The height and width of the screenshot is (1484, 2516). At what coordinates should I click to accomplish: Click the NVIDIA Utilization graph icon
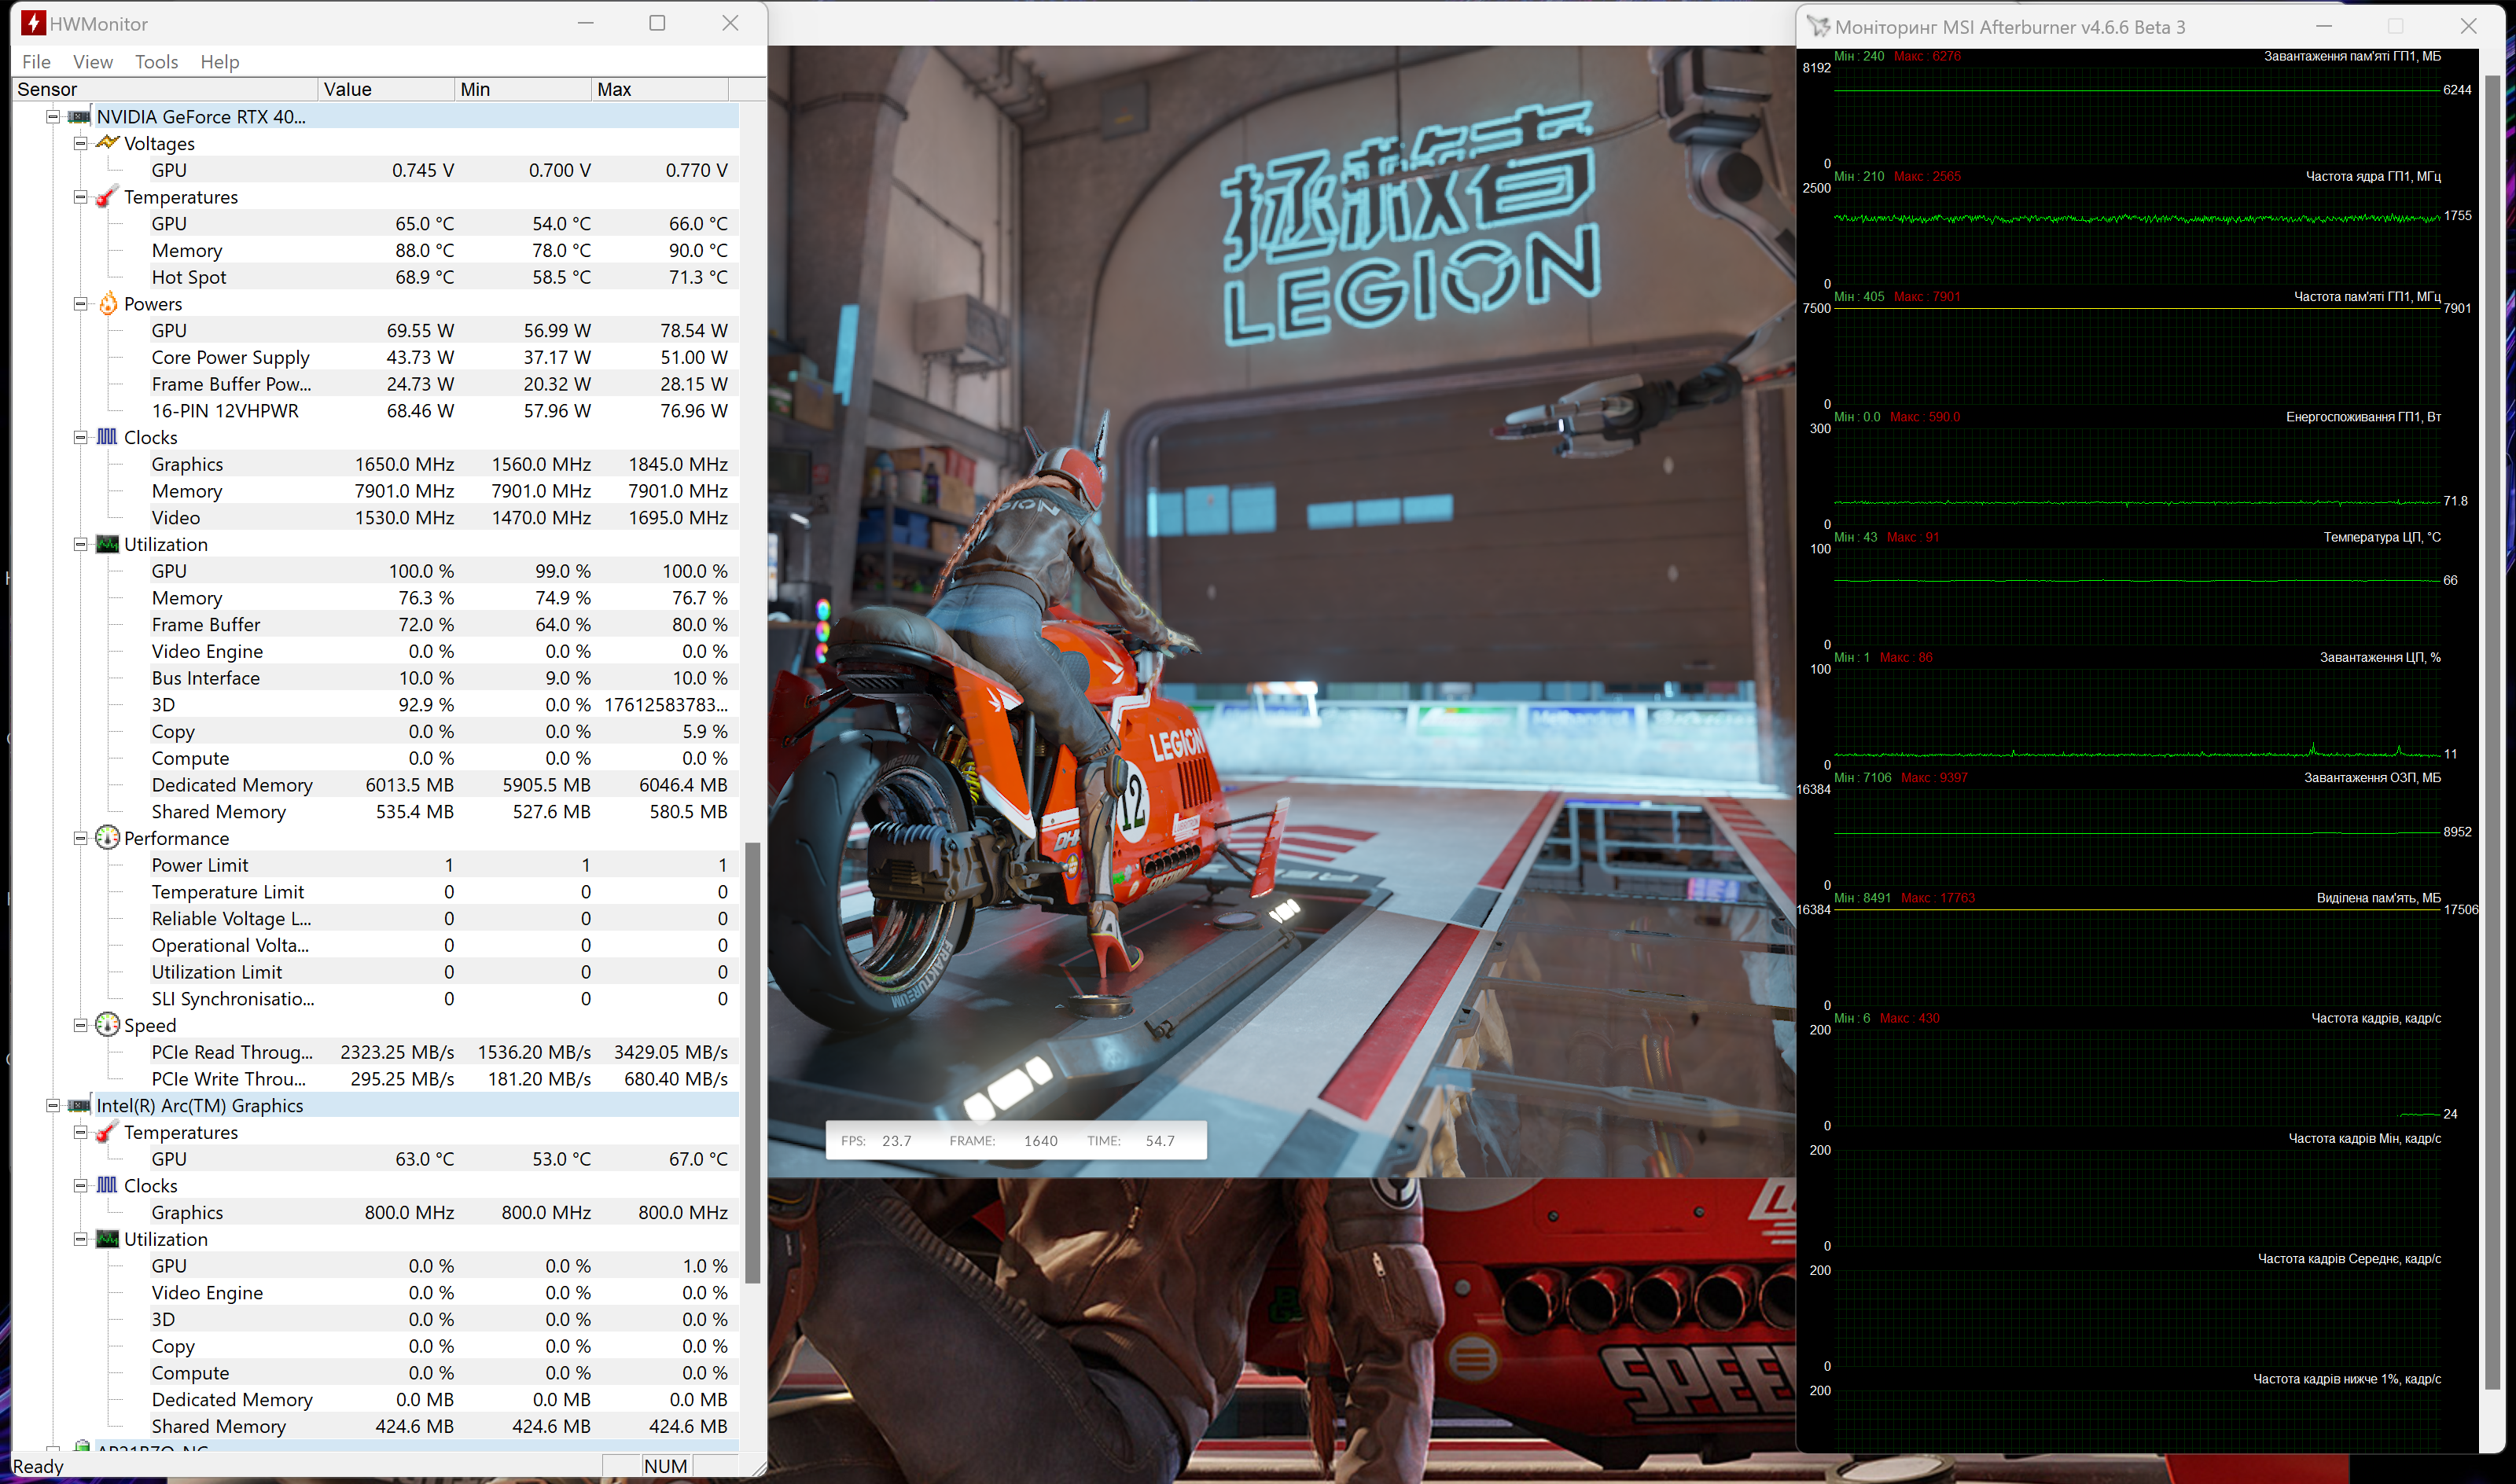107,544
